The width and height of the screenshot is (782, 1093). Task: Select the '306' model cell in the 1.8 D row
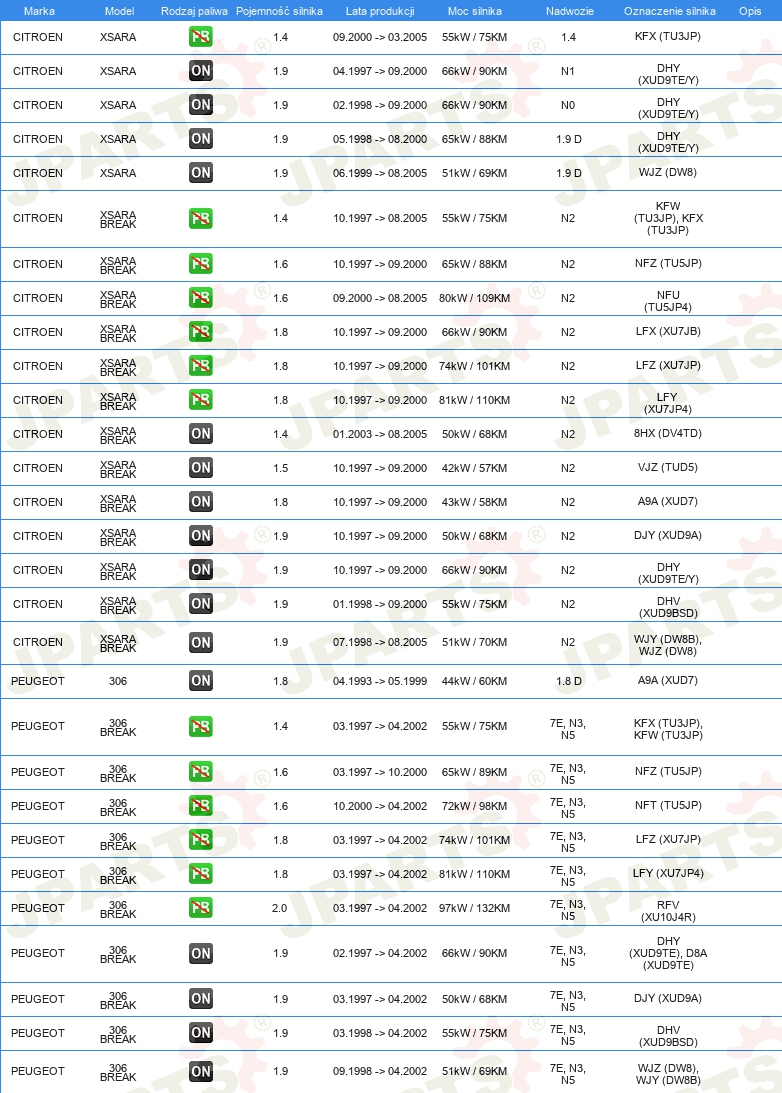pyautogui.click(x=118, y=682)
